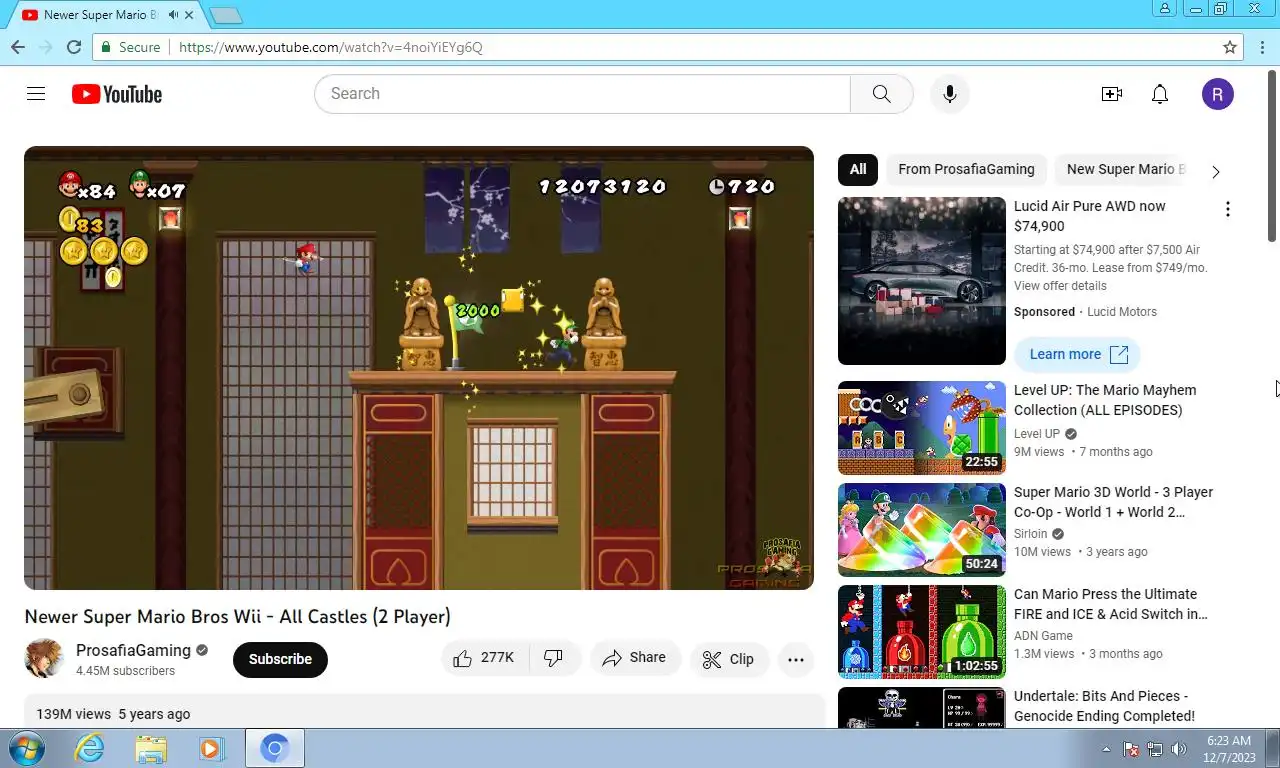Open the Chrome profile button in title bar
This screenshot has width=1280, height=768.
(x=1165, y=9)
